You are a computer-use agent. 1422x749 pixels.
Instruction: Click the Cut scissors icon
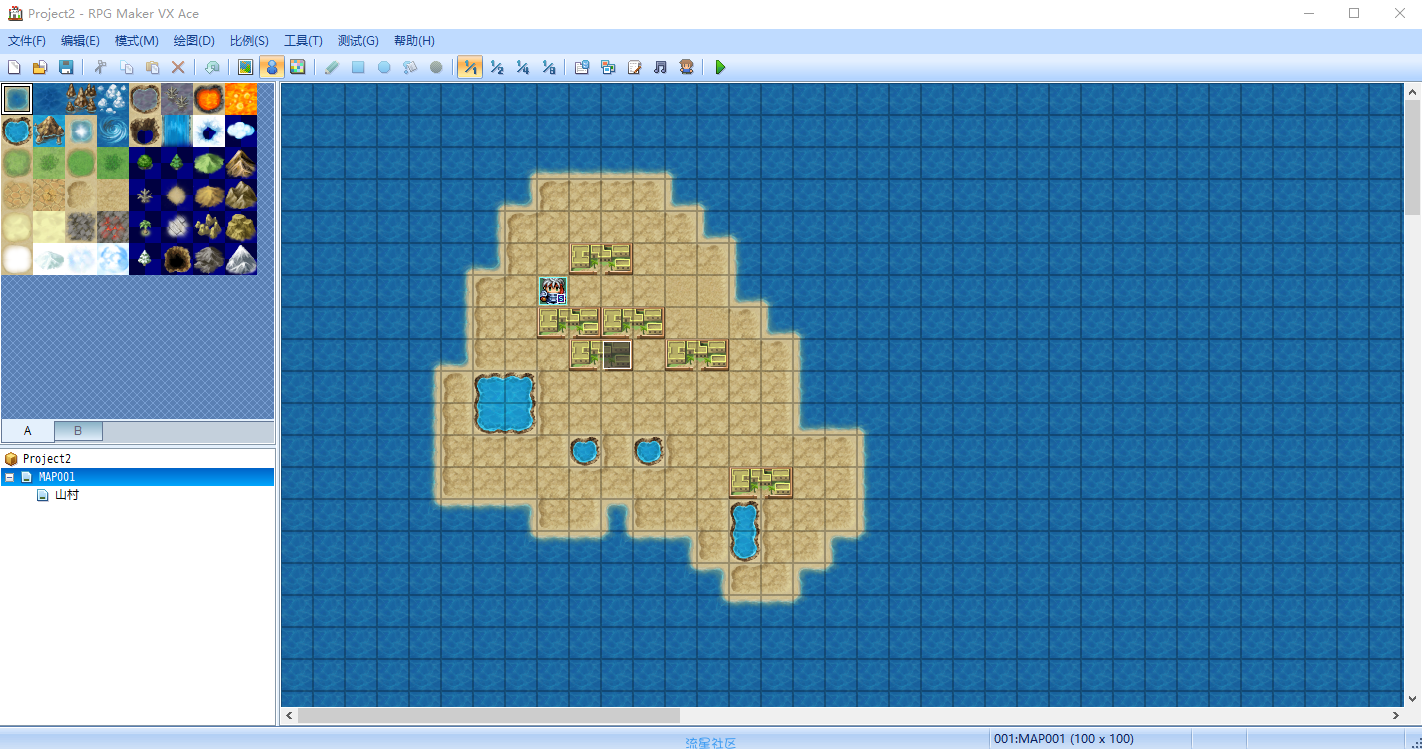[100, 67]
